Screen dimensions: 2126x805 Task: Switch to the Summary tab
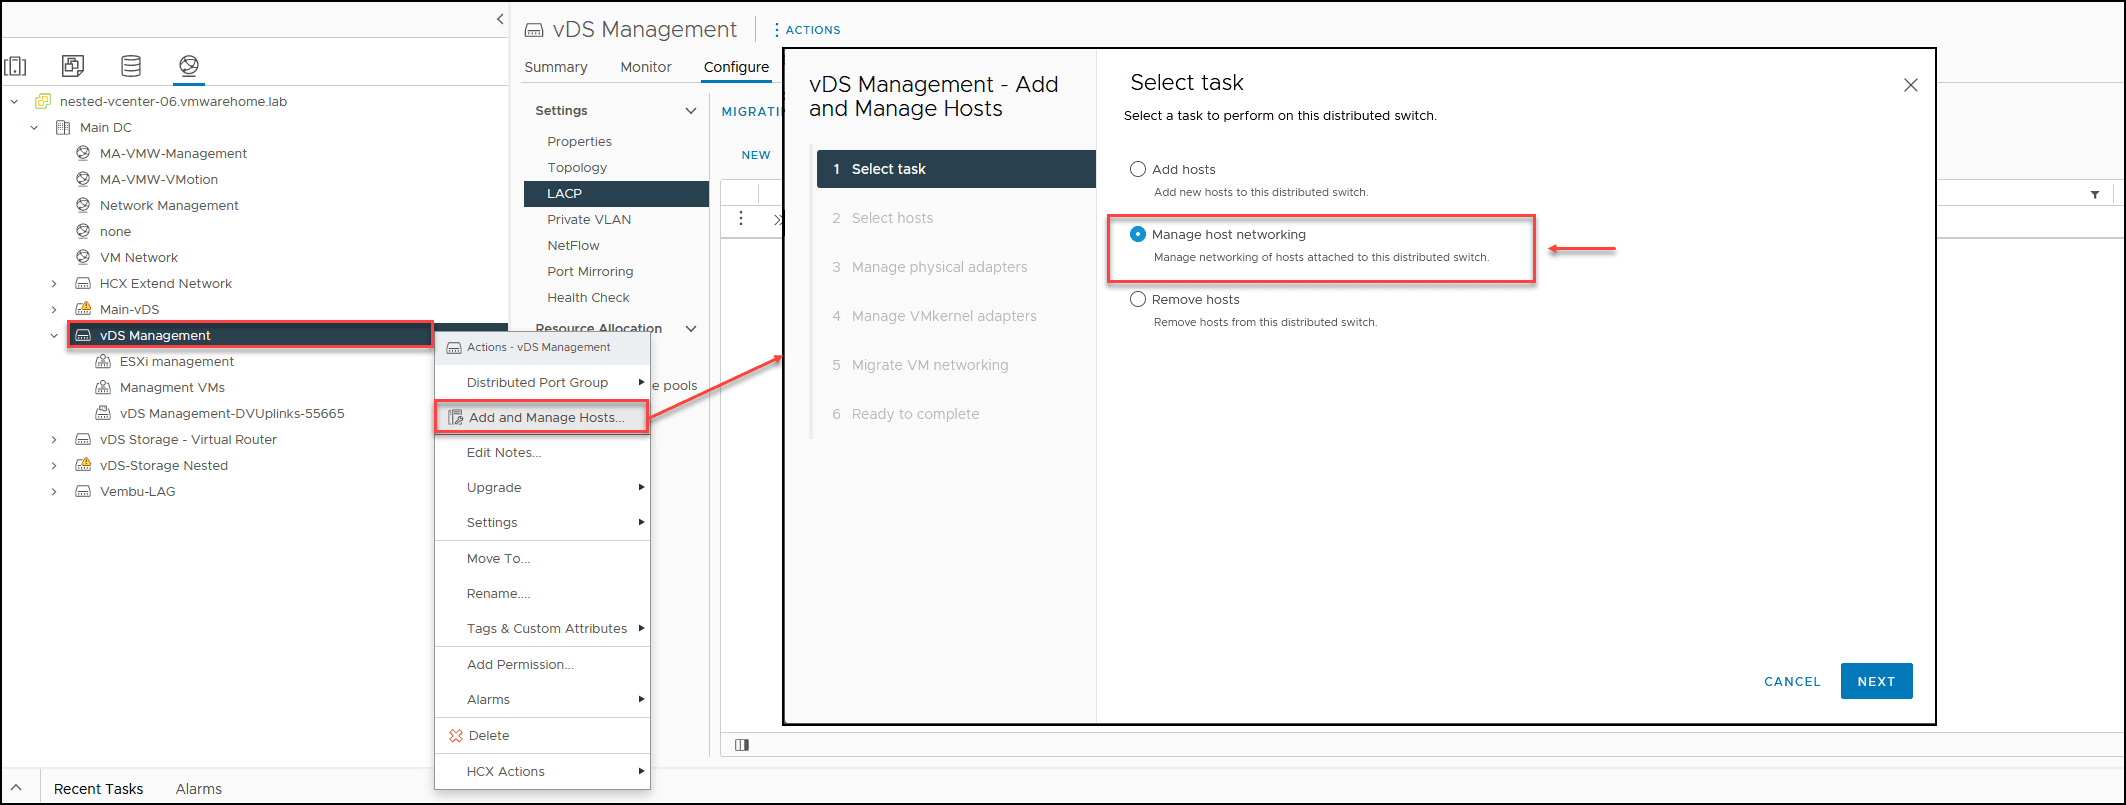(x=556, y=67)
